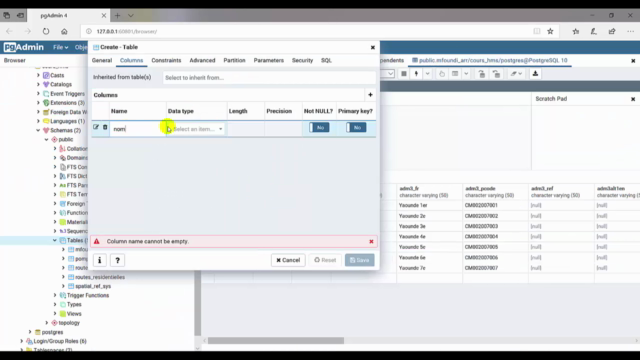Select the topology schema

pyautogui.click(x=69, y=323)
